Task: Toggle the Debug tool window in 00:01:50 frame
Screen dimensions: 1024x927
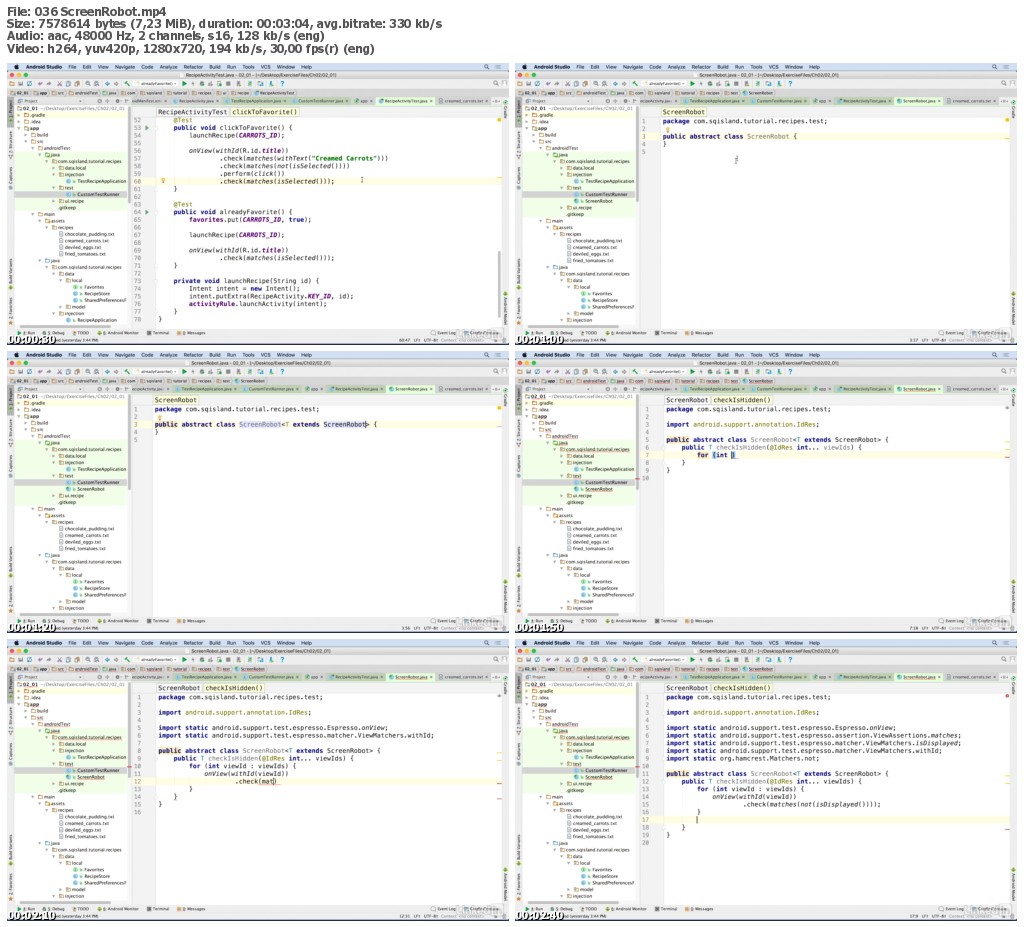Action: (x=562, y=621)
